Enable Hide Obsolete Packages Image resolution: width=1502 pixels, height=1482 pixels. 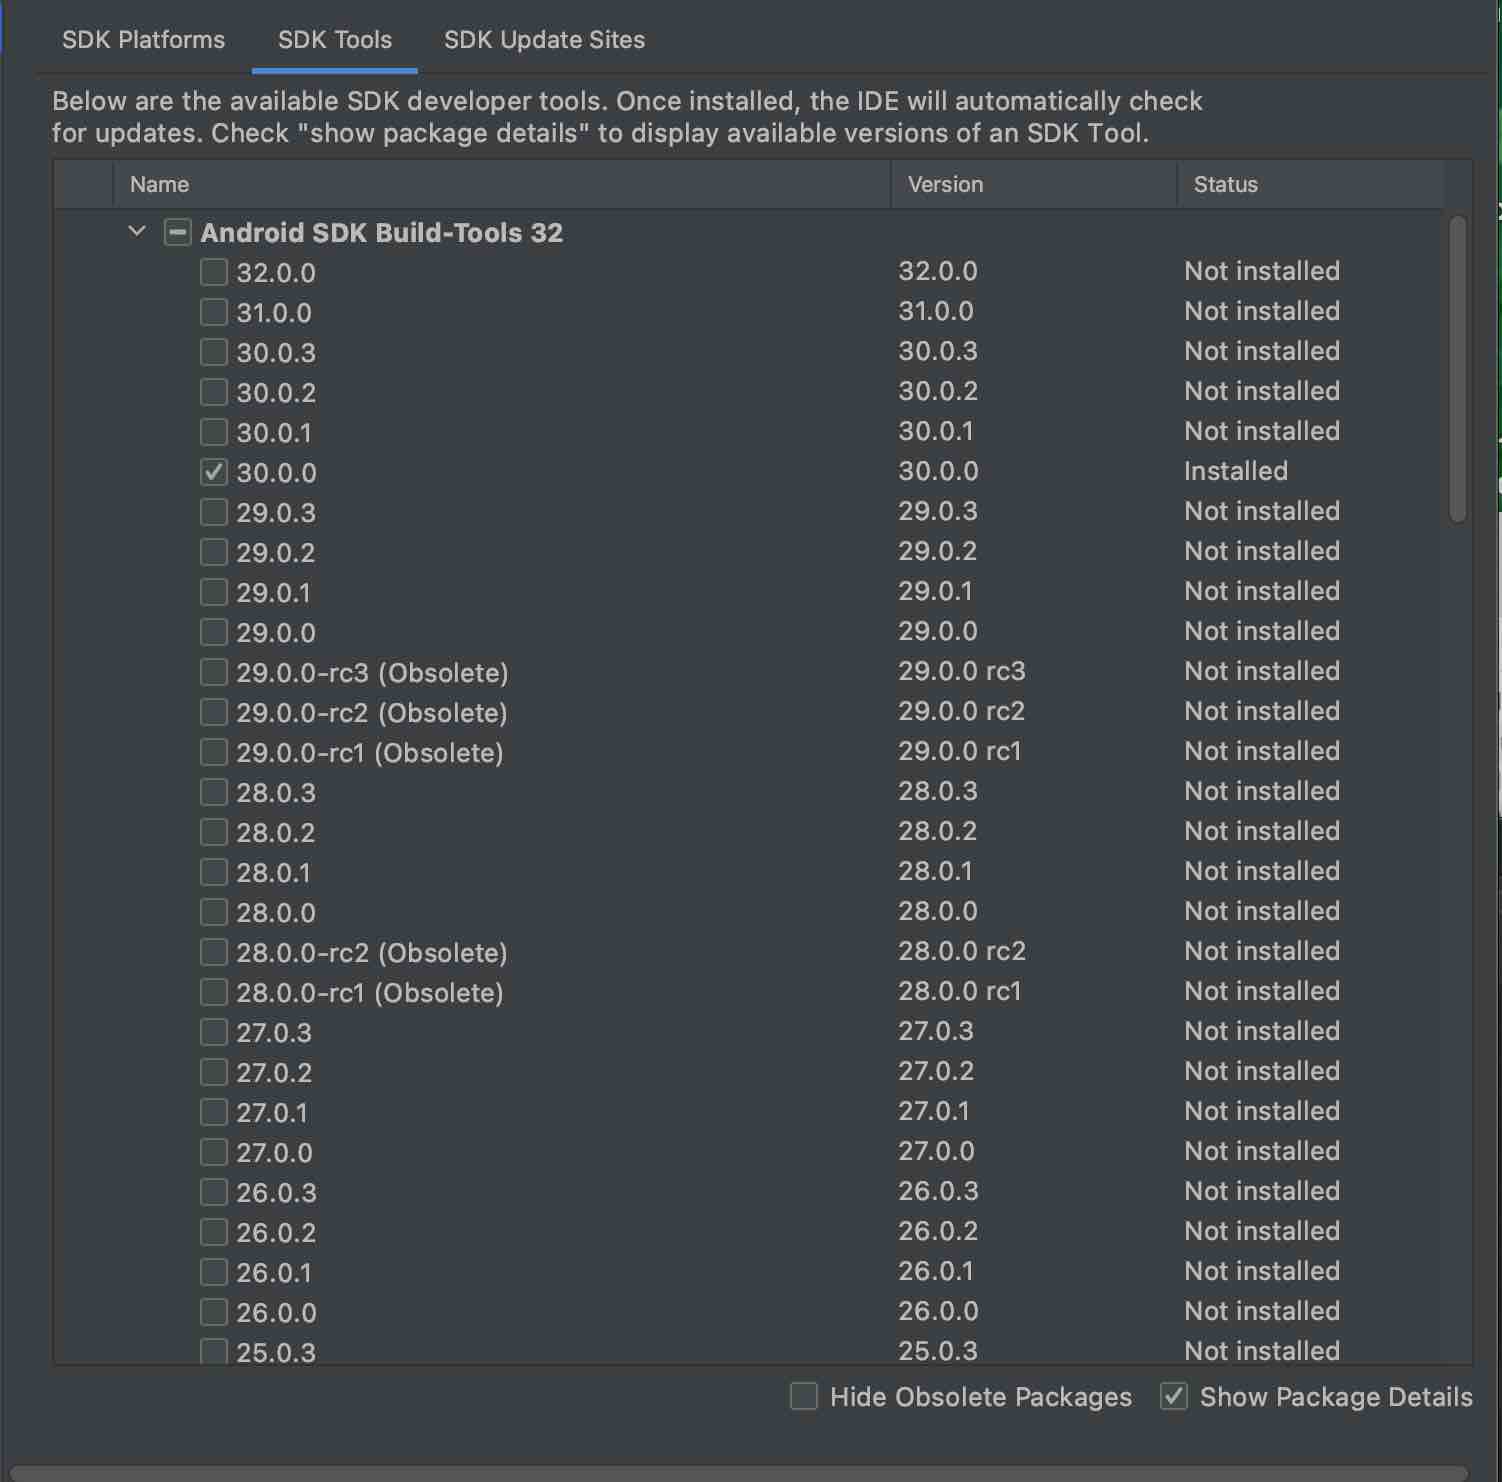[x=804, y=1396]
